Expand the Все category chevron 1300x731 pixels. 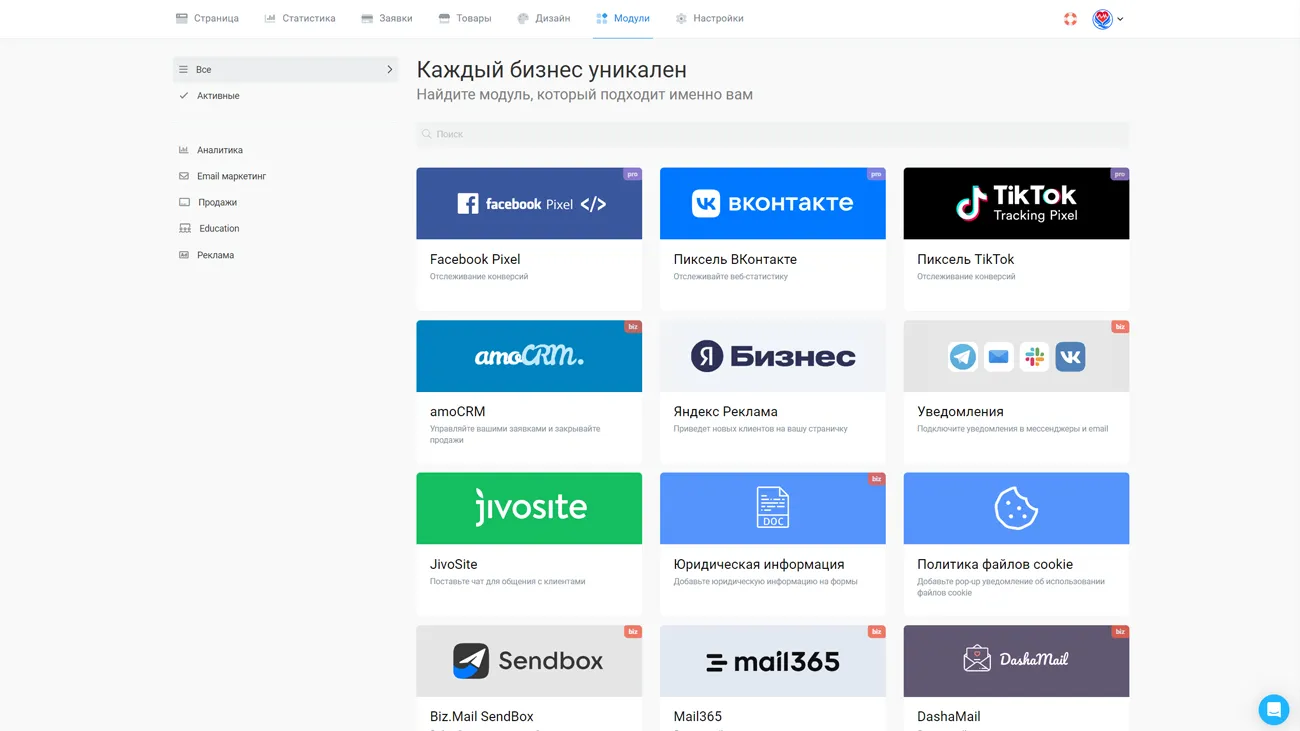tap(389, 70)
